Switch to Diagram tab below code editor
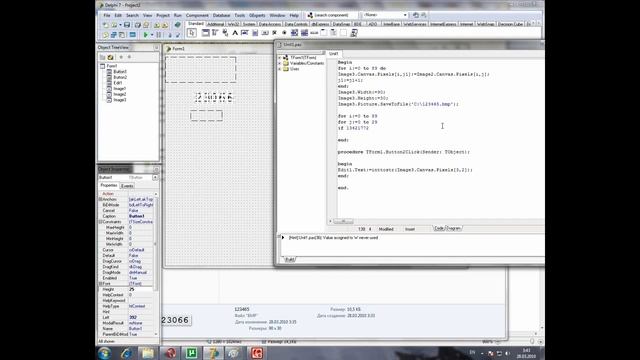Image resolution: width=640 pixels, height=360 pixels. [x=453, y=228]
